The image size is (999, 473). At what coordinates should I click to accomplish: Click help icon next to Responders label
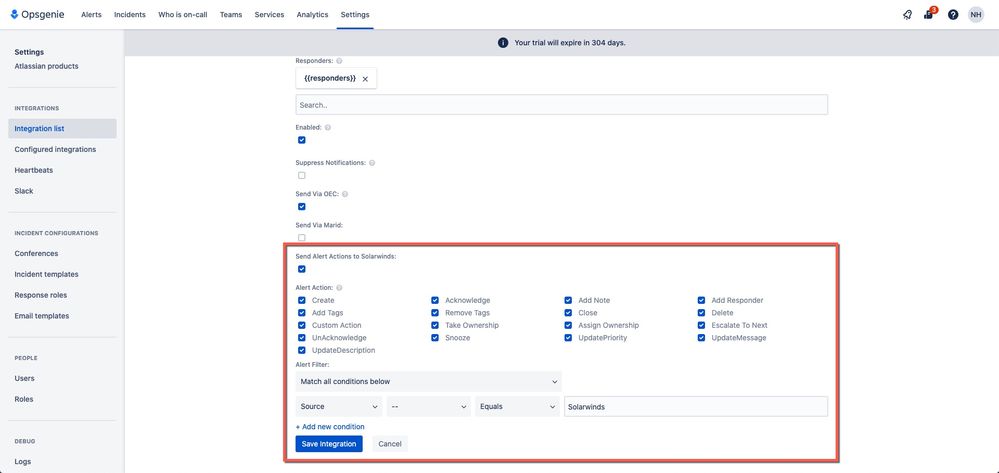(x=339, y=61)
